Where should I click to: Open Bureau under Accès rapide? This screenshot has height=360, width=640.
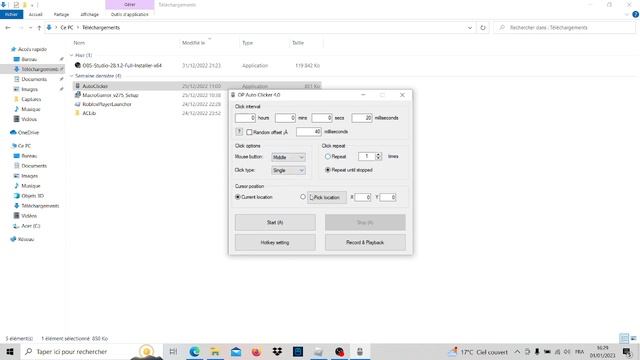tap(29, 59)
